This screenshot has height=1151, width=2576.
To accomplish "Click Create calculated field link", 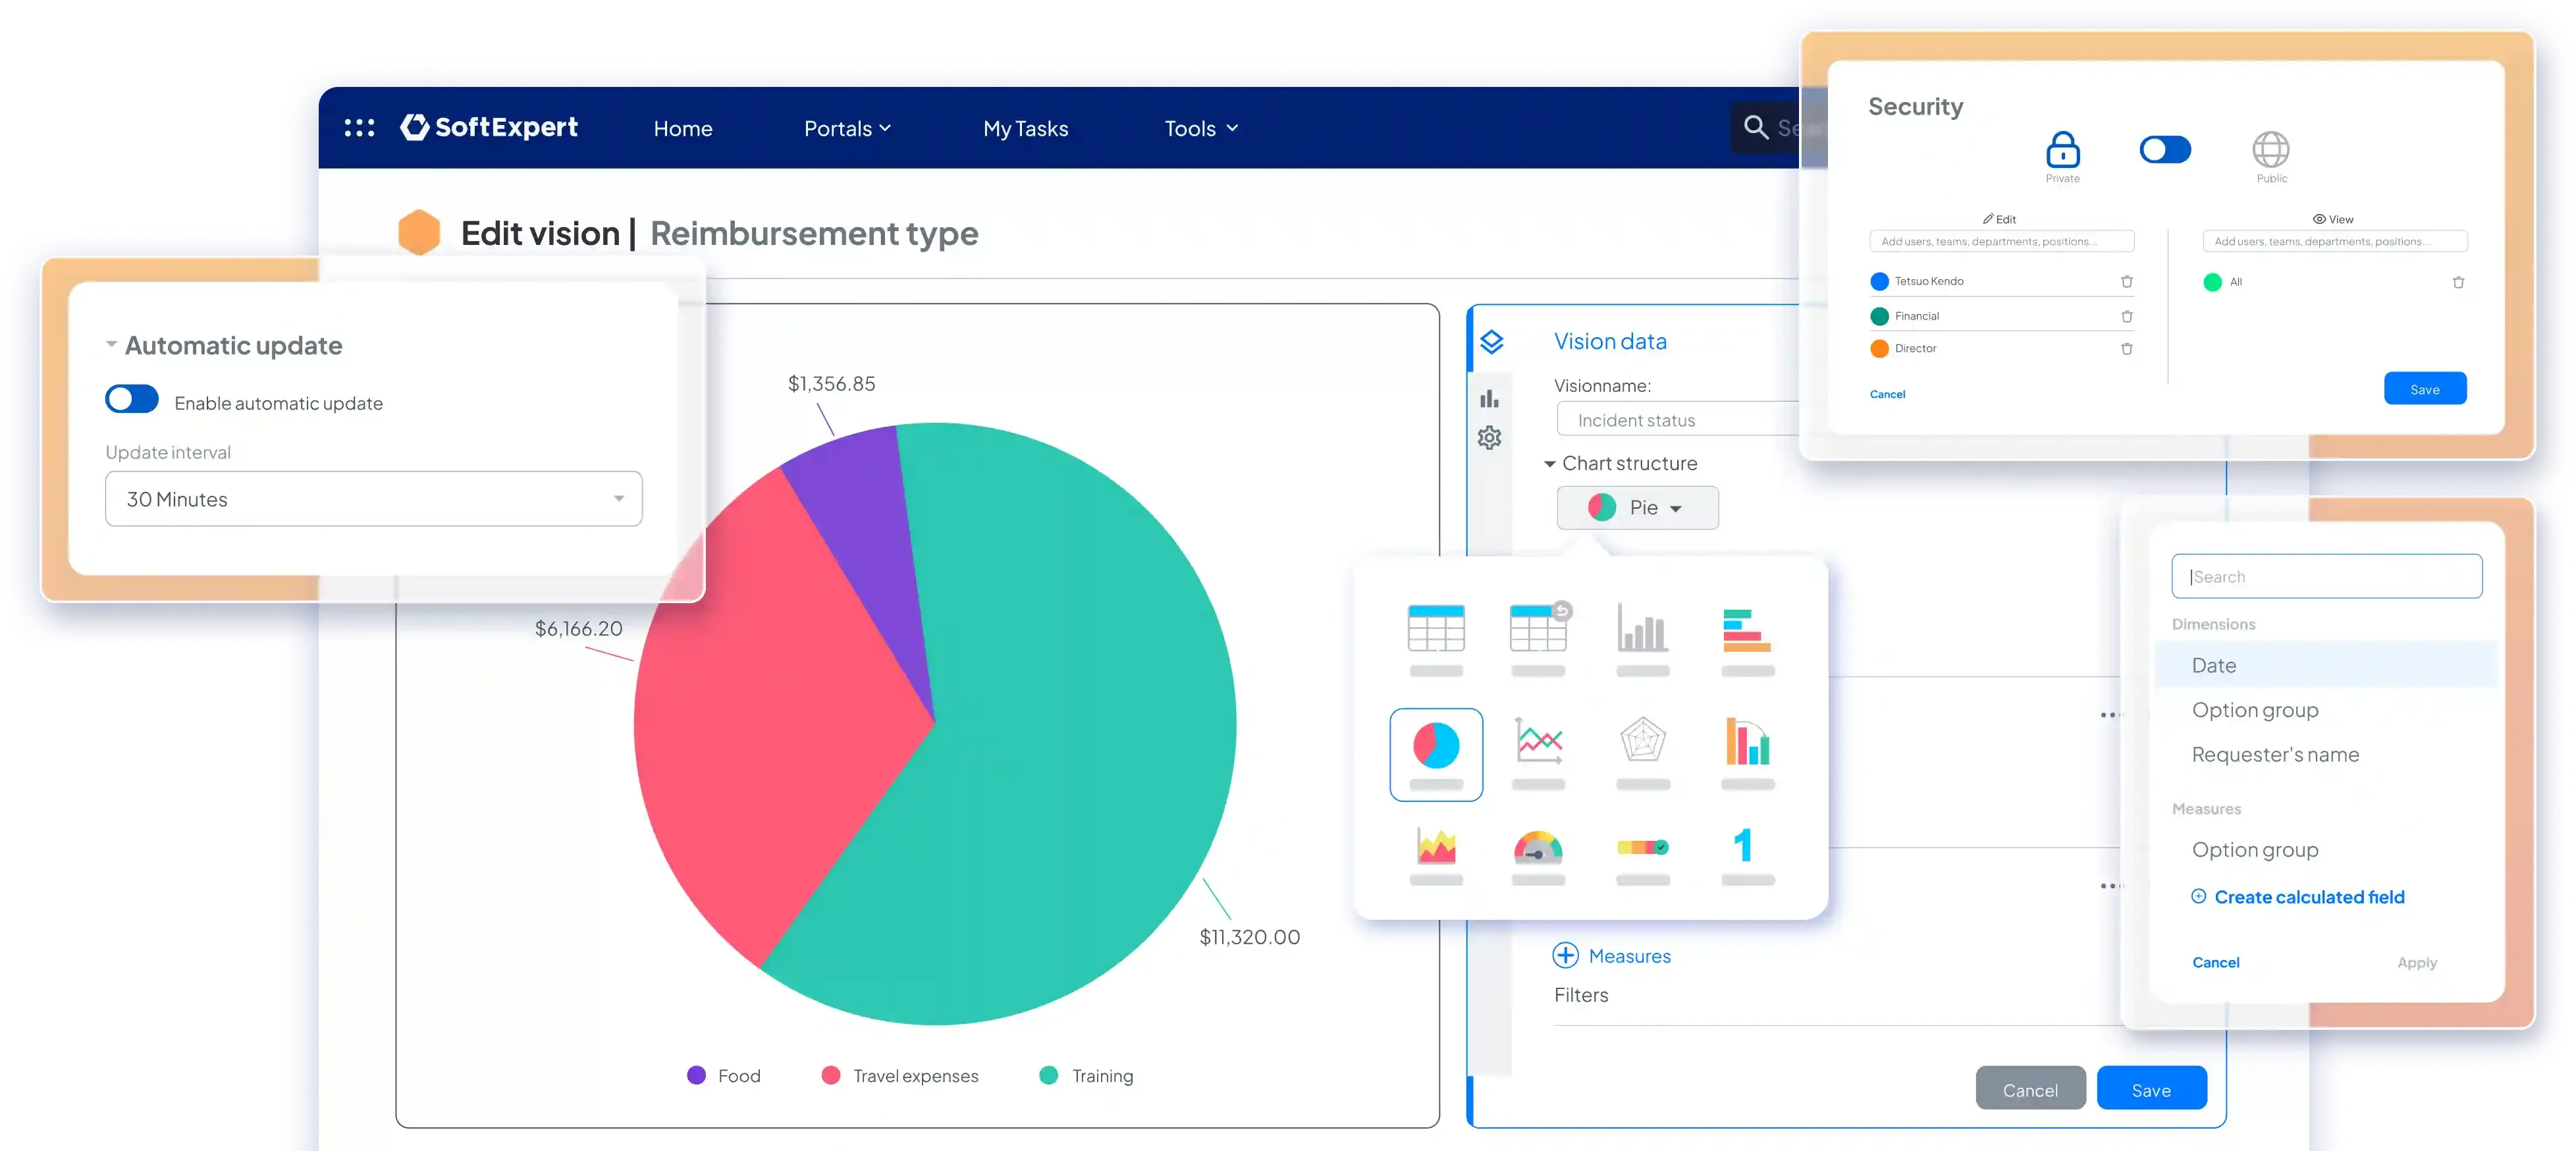I will 2297,897.
